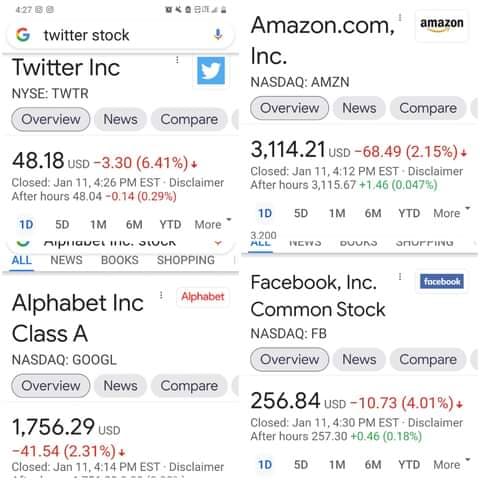The width and height of the screenshot is (480, 480).
Task: Open three-dot menu beside Twitter Inc
Action: (177, 60)
